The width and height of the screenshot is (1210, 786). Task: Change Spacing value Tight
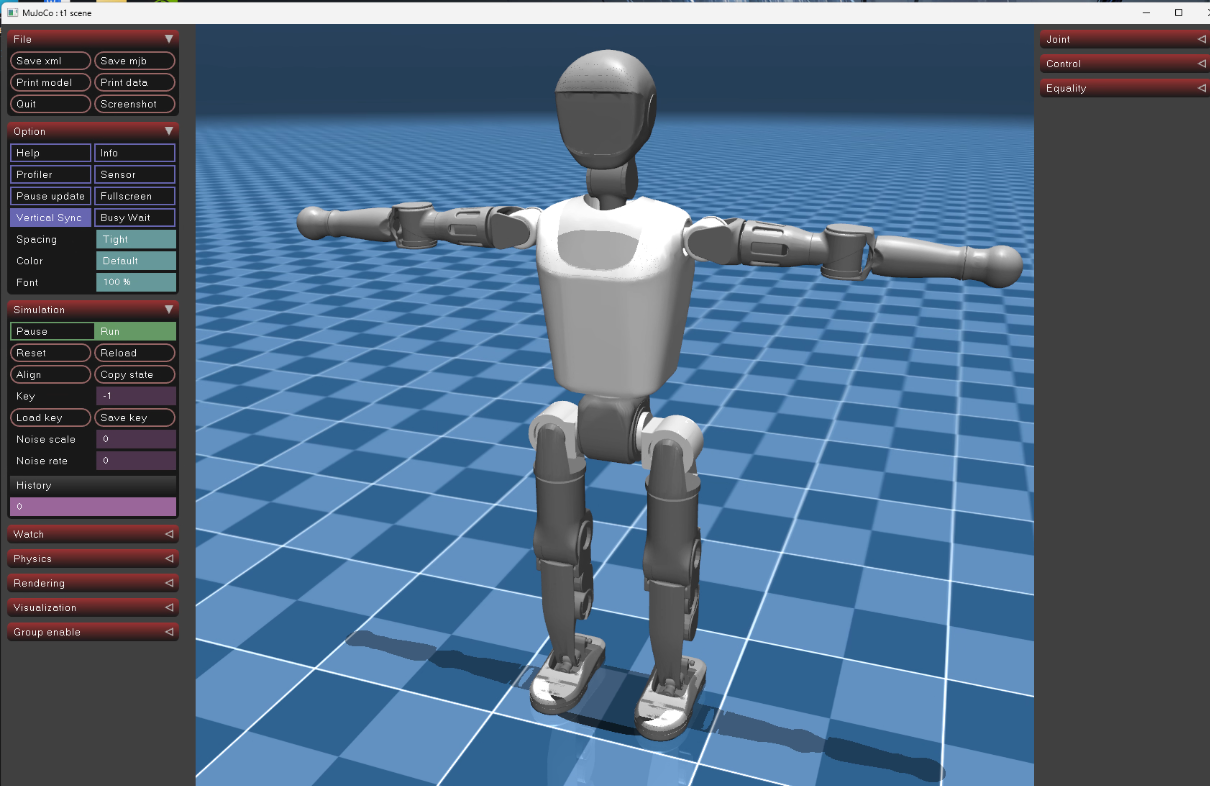[136, 240]
